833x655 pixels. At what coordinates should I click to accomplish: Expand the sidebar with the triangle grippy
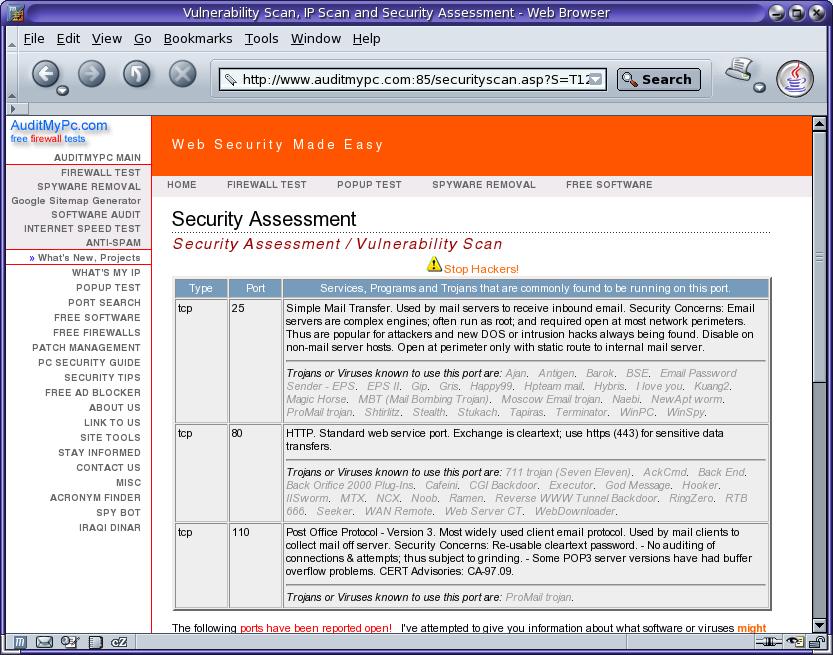pyautogui.click(x=13, y=109)
